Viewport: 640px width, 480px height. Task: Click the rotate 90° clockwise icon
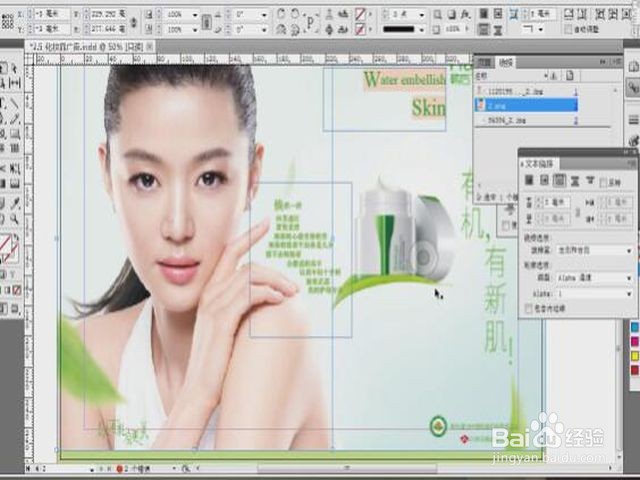click(x=280, y=13)
